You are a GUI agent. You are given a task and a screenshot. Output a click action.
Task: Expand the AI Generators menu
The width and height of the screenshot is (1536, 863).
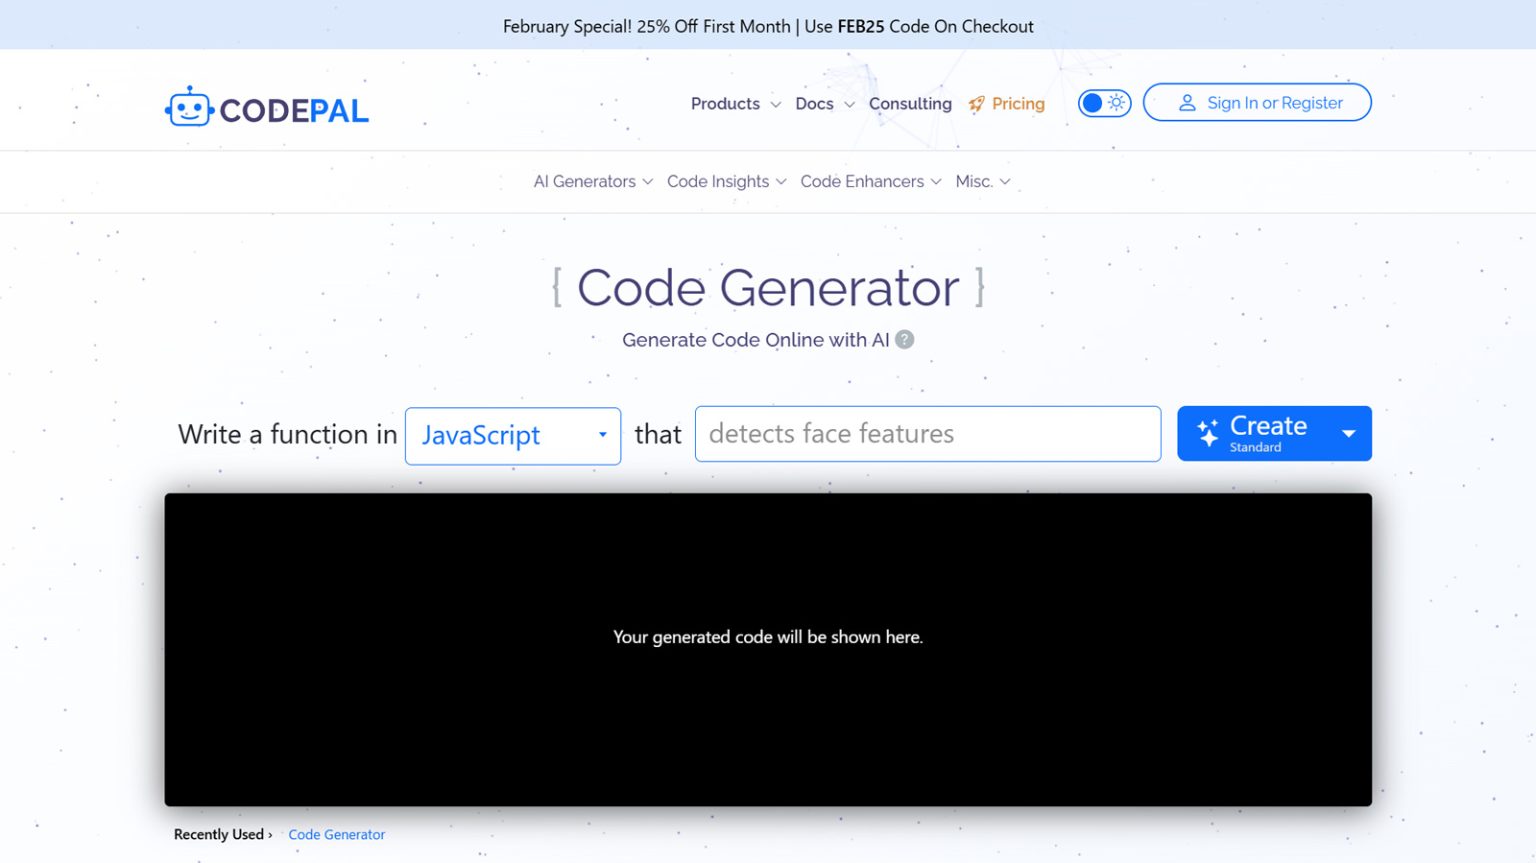click(x=592, y=182)
